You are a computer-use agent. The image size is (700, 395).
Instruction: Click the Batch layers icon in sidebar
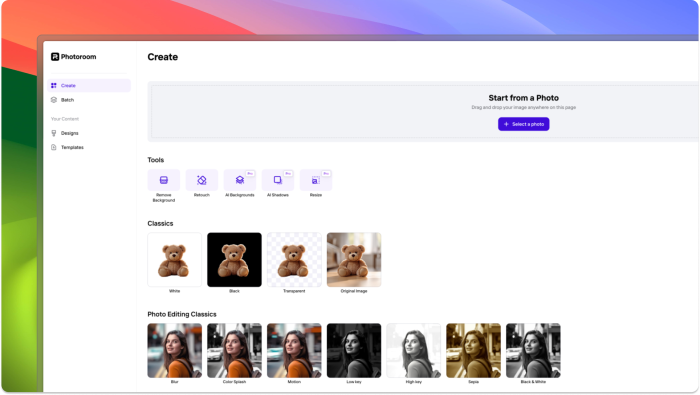[54, 100]
